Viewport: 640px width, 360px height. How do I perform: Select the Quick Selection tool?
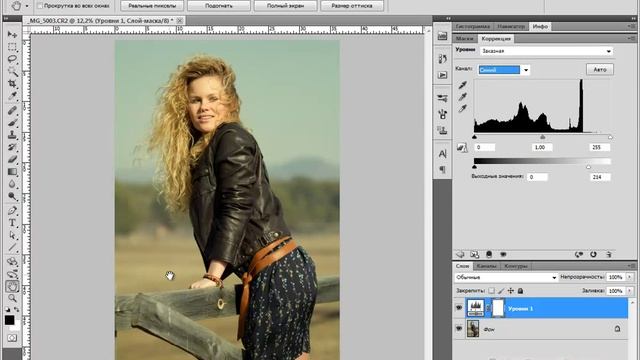click(x=12, y=71)
